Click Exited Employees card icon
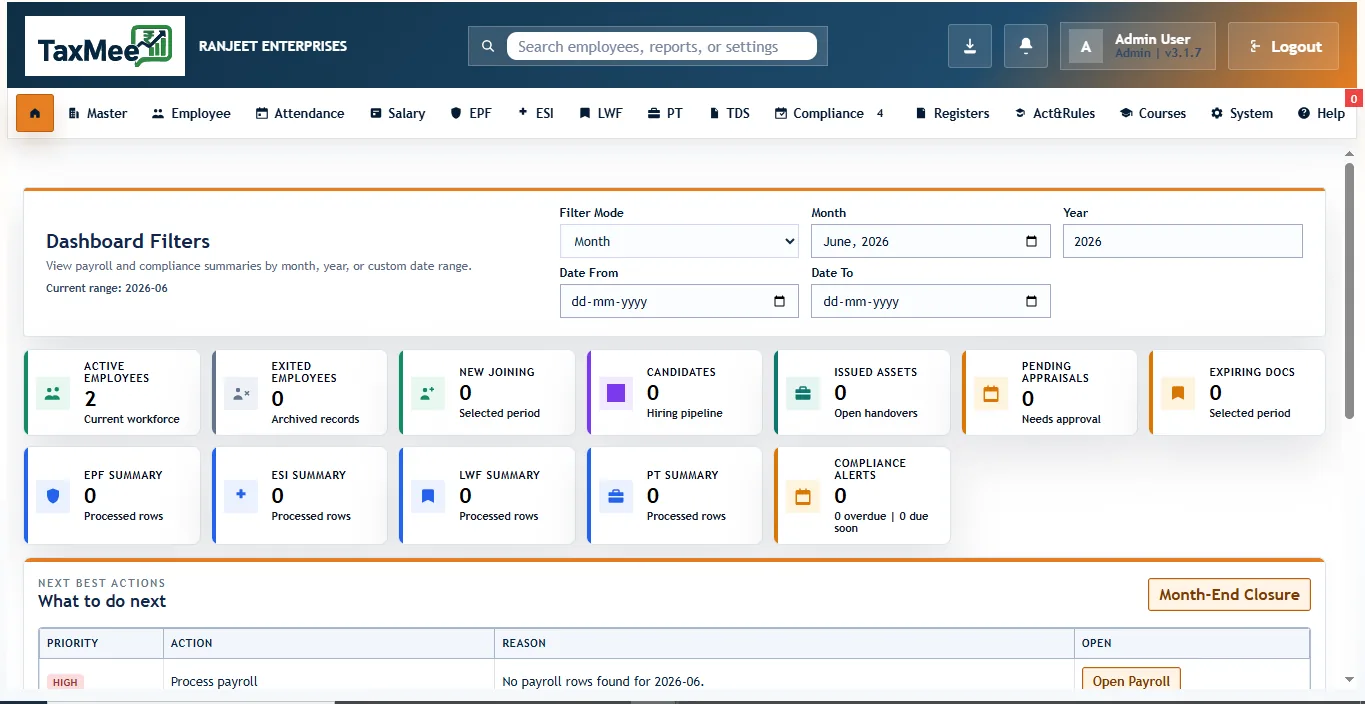Image resolution: width=1365 pixels, height=704 pixels. pyautogui.click(x=241, y=393)
